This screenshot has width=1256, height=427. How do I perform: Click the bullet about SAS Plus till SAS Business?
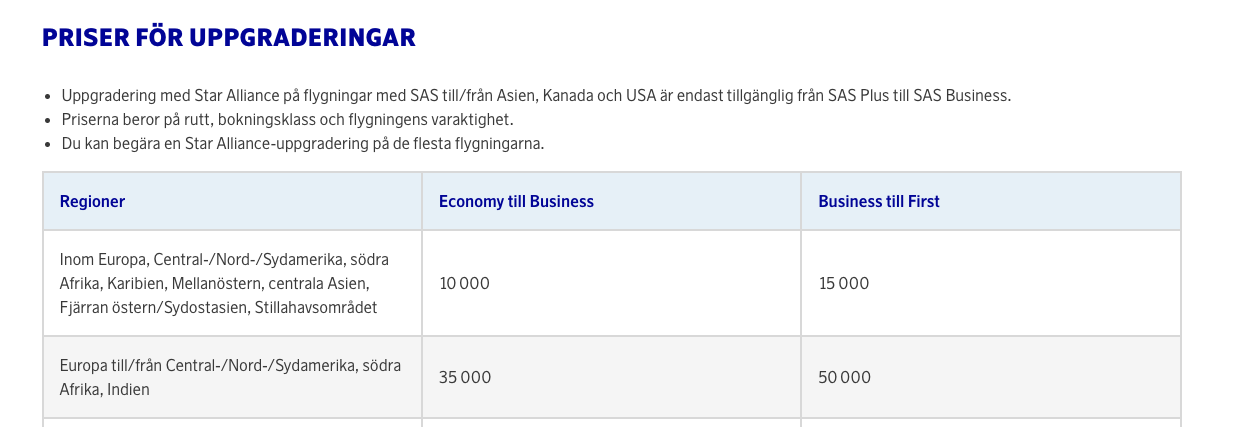(536, 96)
